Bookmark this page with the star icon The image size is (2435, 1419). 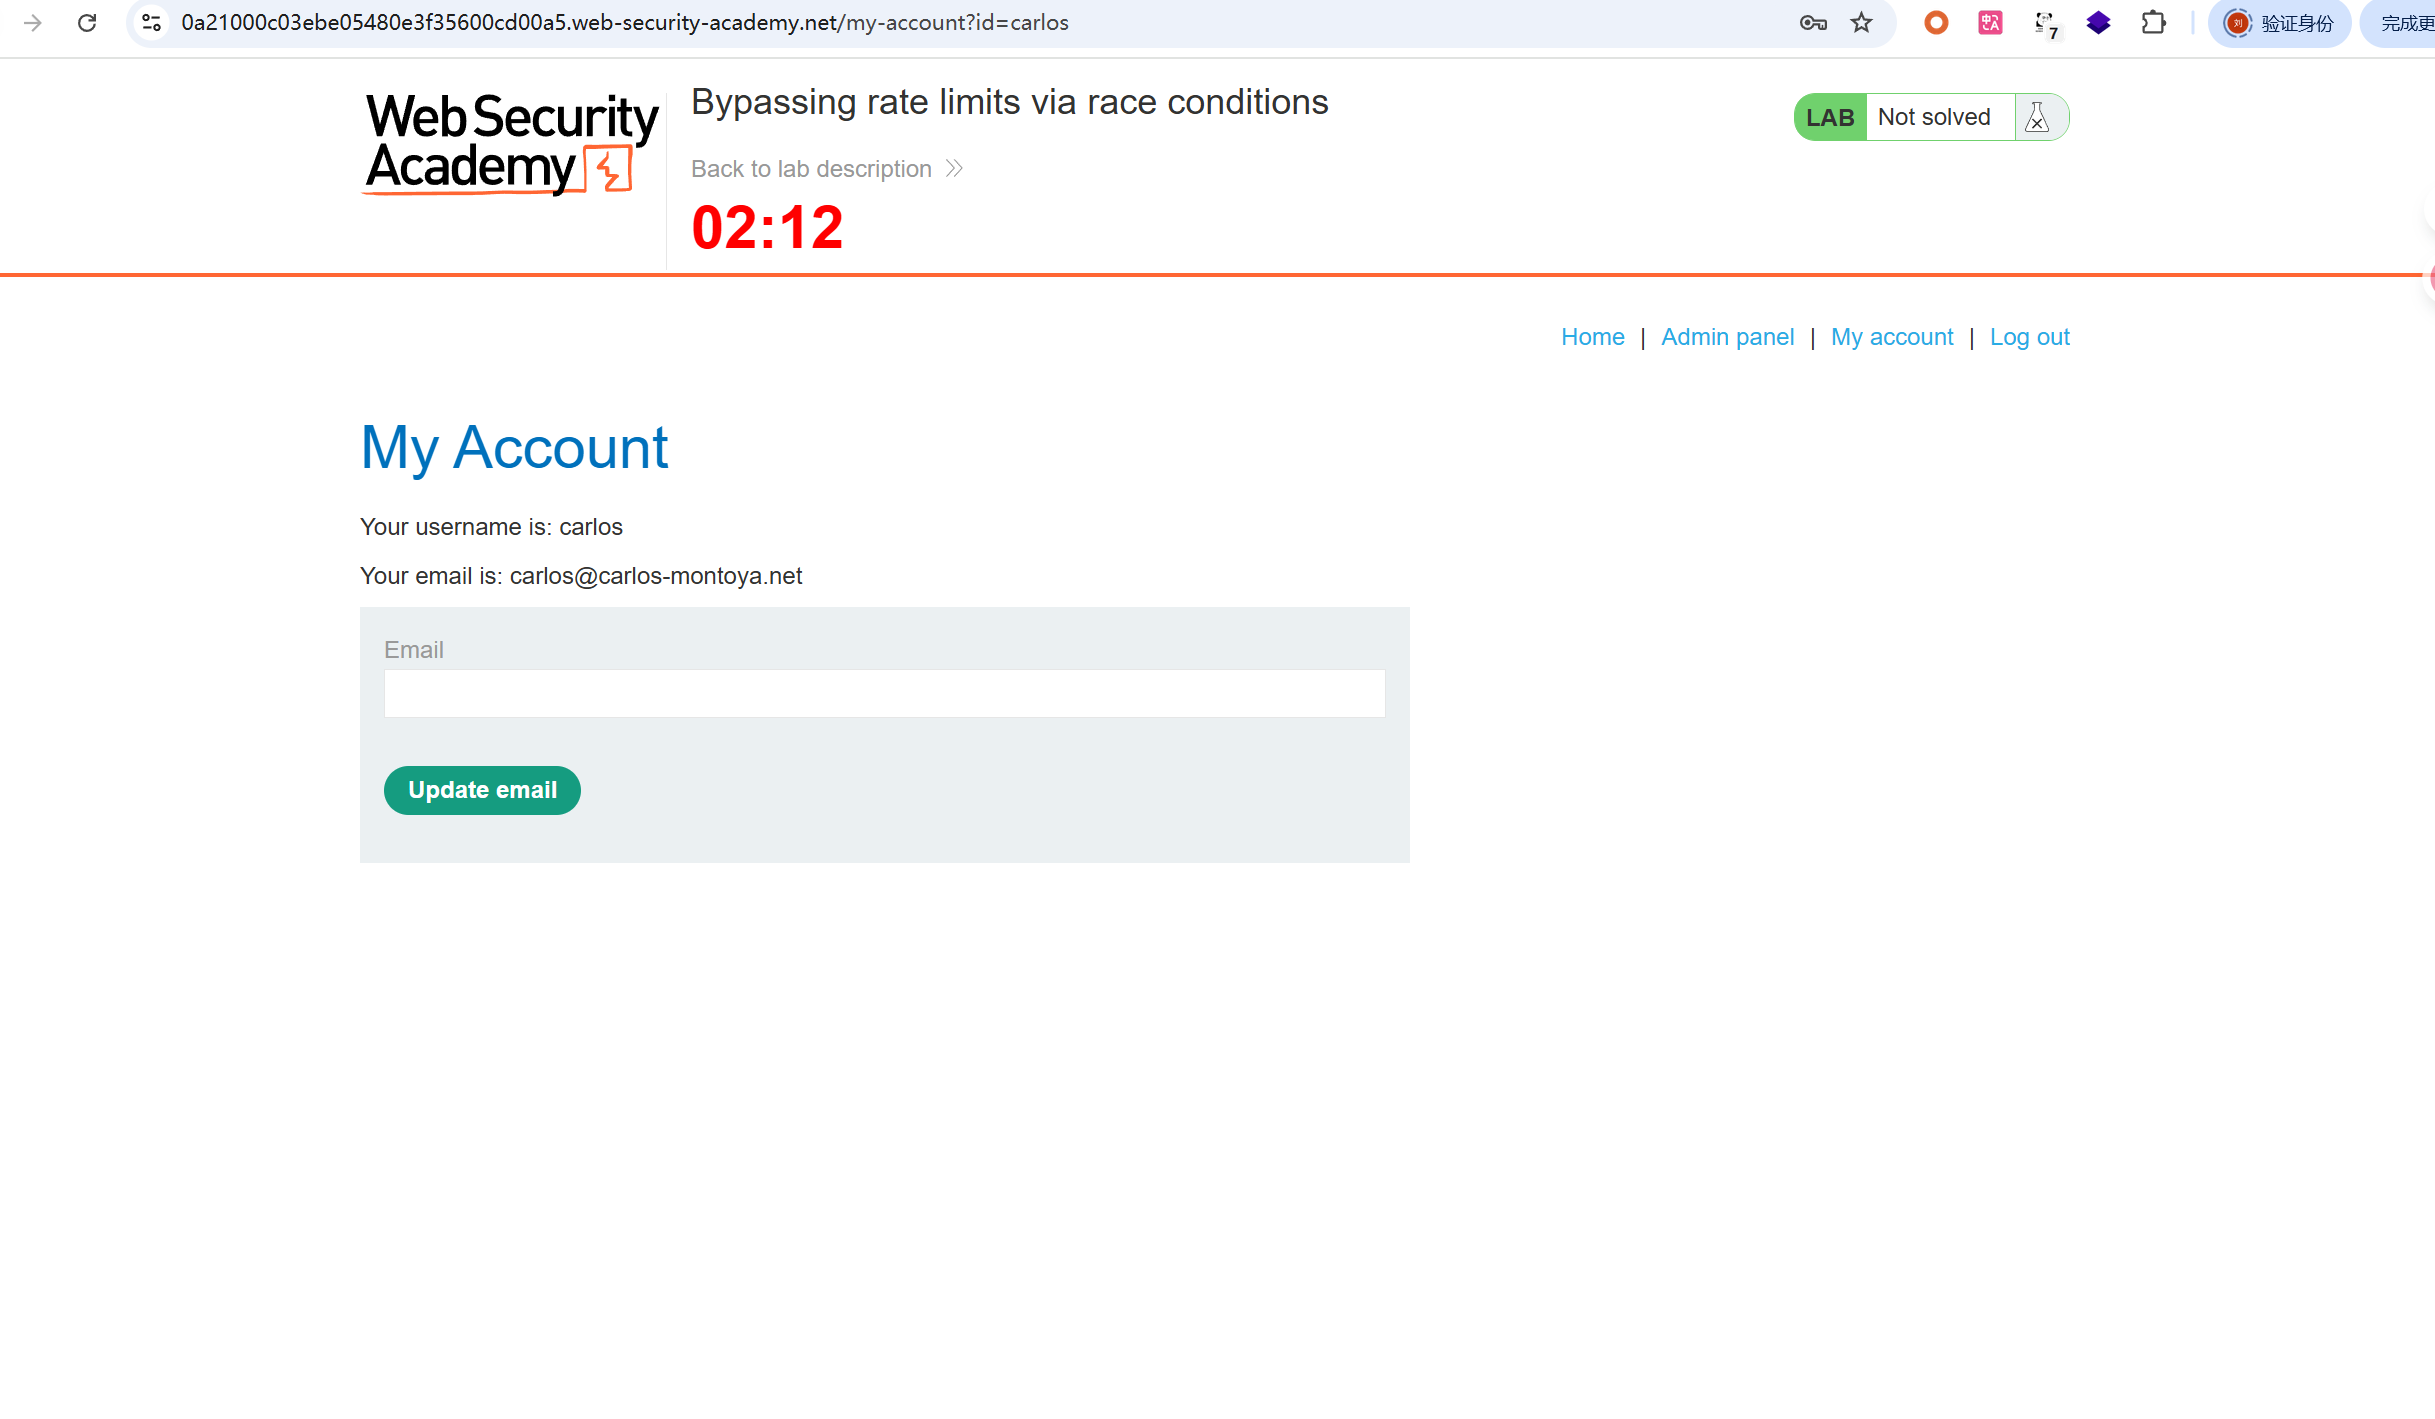(1861, 23)
